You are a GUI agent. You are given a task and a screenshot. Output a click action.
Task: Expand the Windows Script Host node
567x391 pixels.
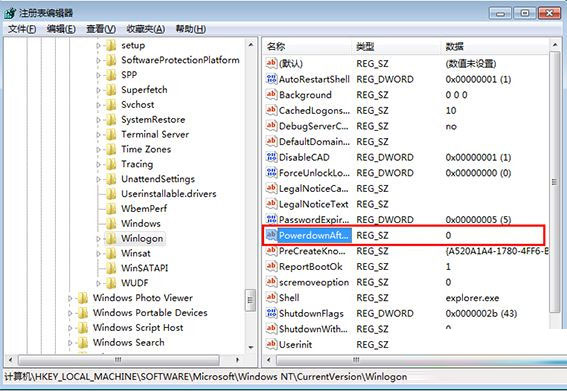(70, 328)
